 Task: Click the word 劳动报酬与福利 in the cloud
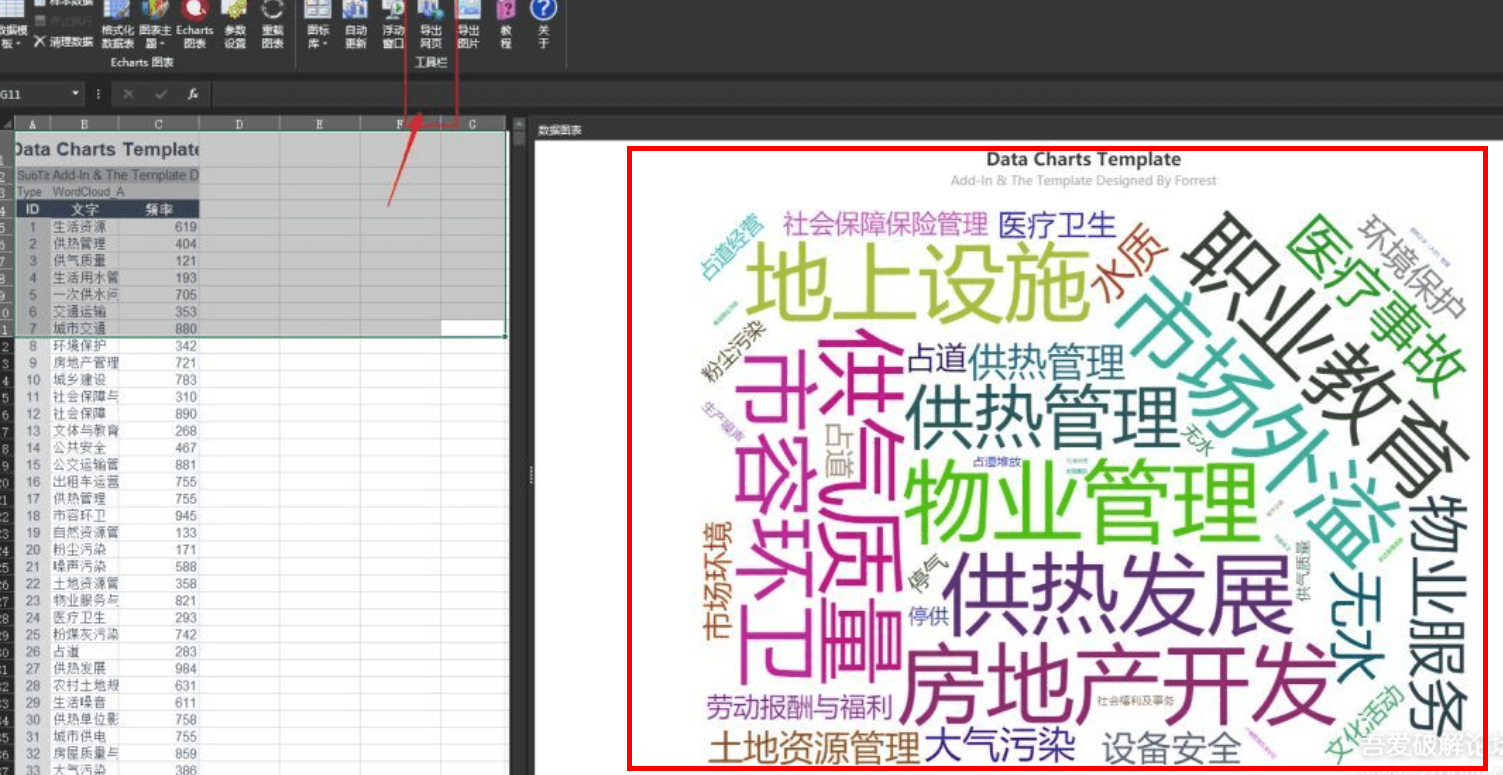(798, 708)
